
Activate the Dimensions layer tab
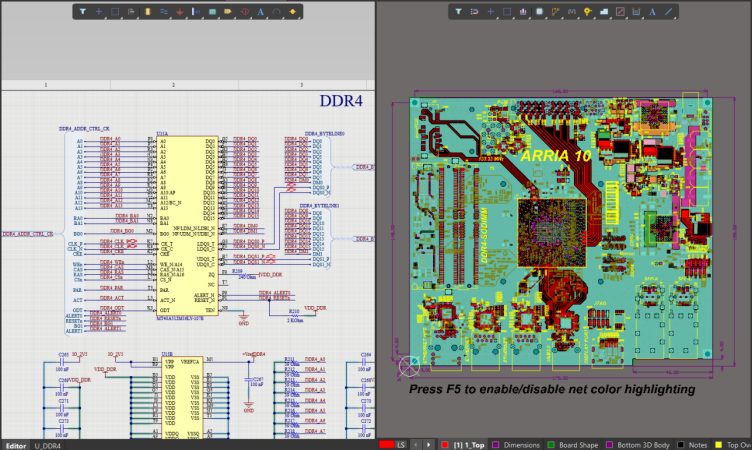[517, 444]
